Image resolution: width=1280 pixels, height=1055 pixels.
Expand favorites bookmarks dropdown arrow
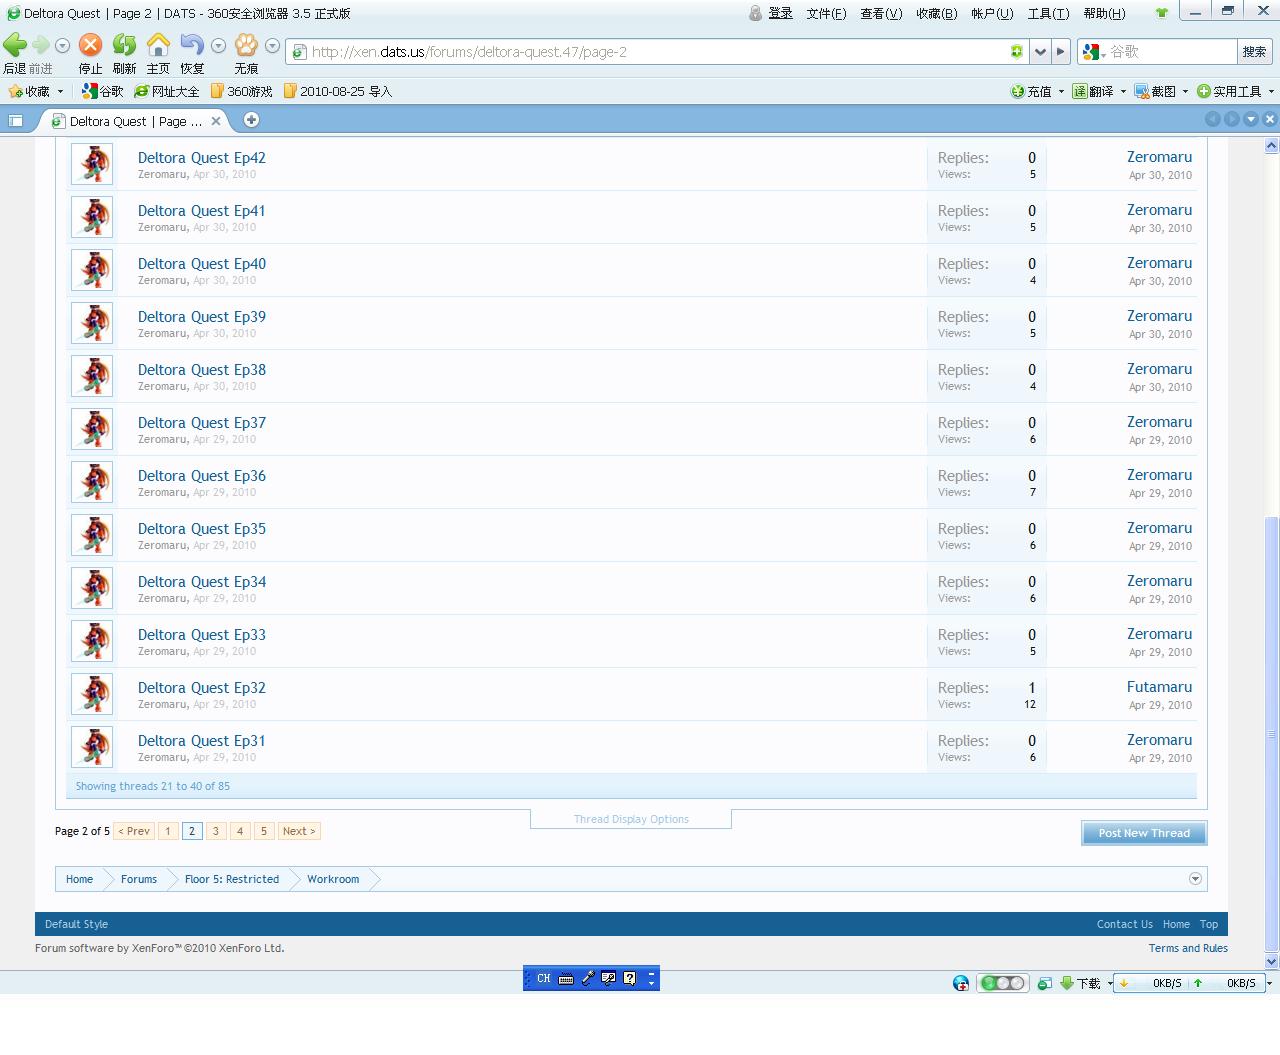pos(60,91)
